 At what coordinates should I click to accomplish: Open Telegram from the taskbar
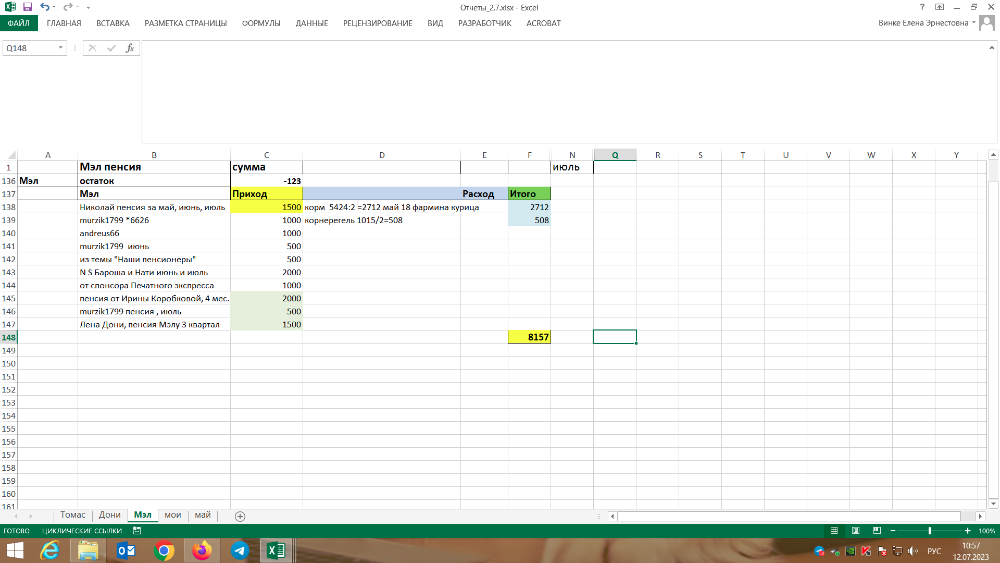point(240,550)
